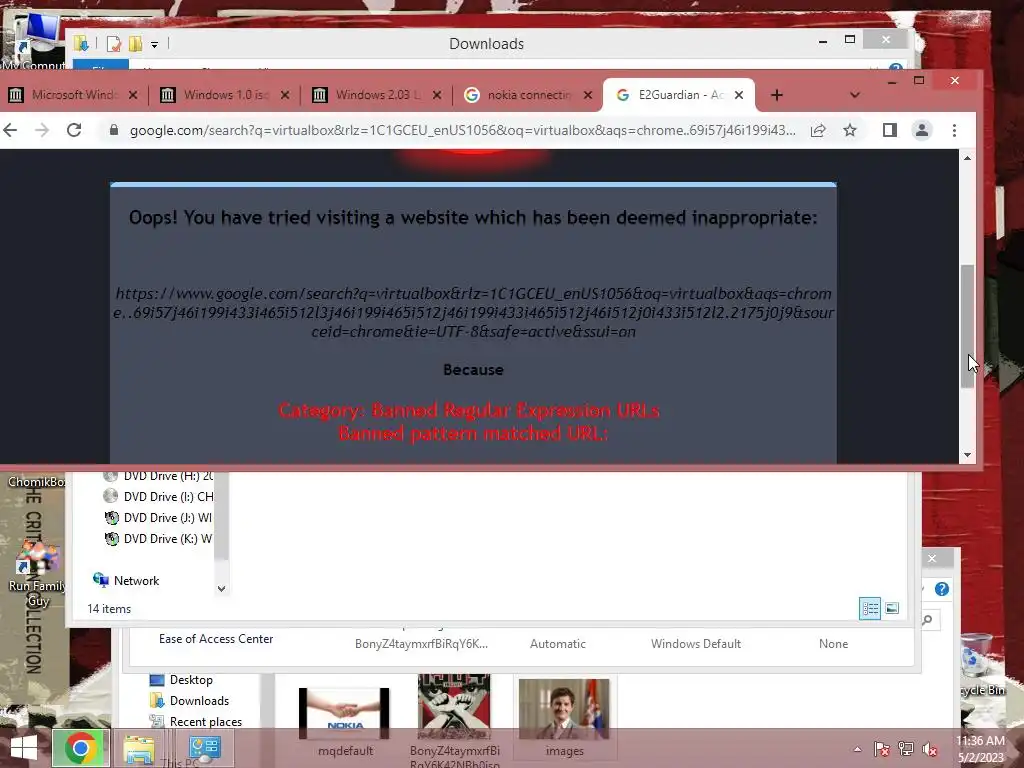Select DVD Drive (J:) in tree
Image resolution: width=1024 pixels, height=768 pixels.
(159, 518)
